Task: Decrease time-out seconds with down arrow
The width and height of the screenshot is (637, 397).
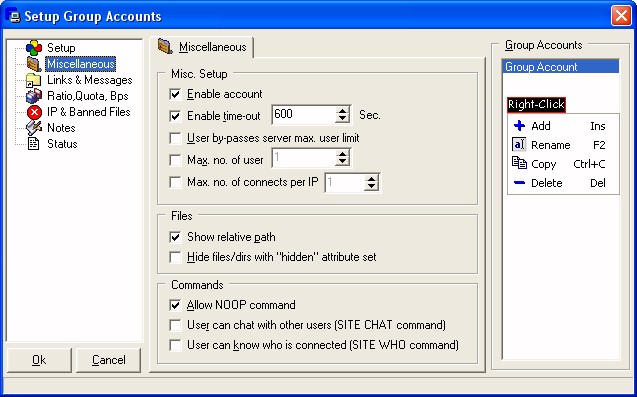Action: point(342,119)
